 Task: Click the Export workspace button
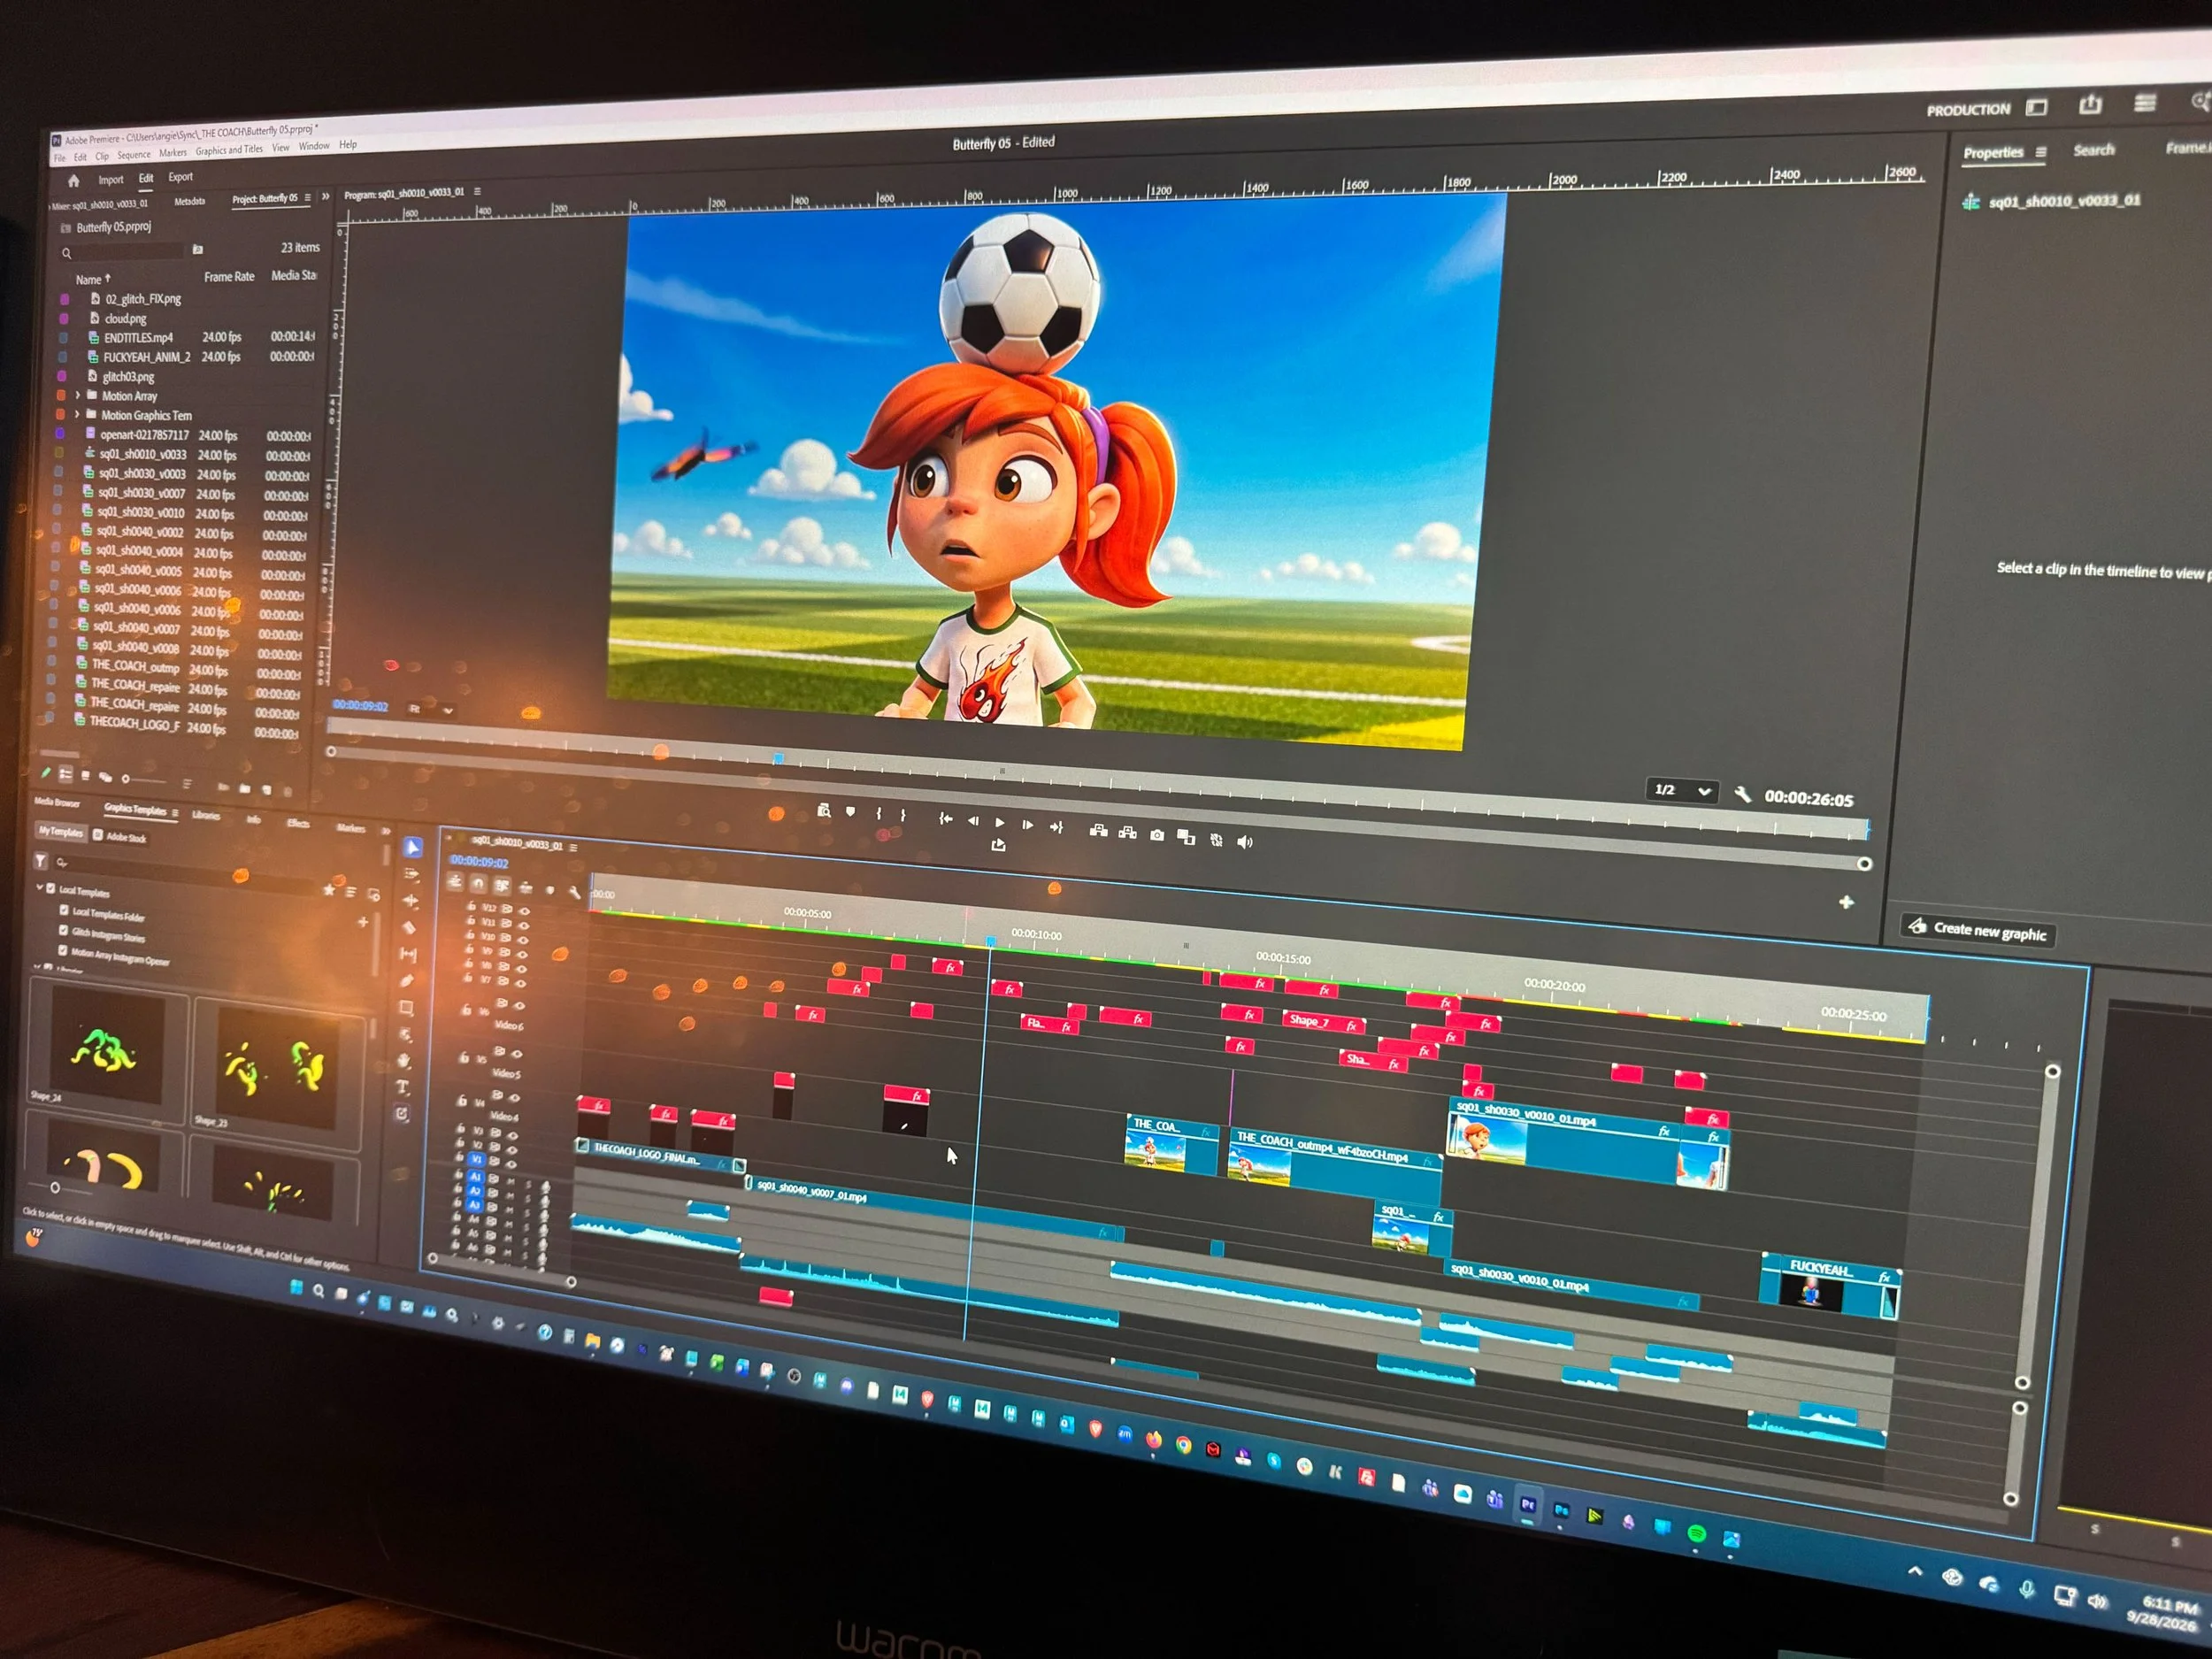(181, 177)
